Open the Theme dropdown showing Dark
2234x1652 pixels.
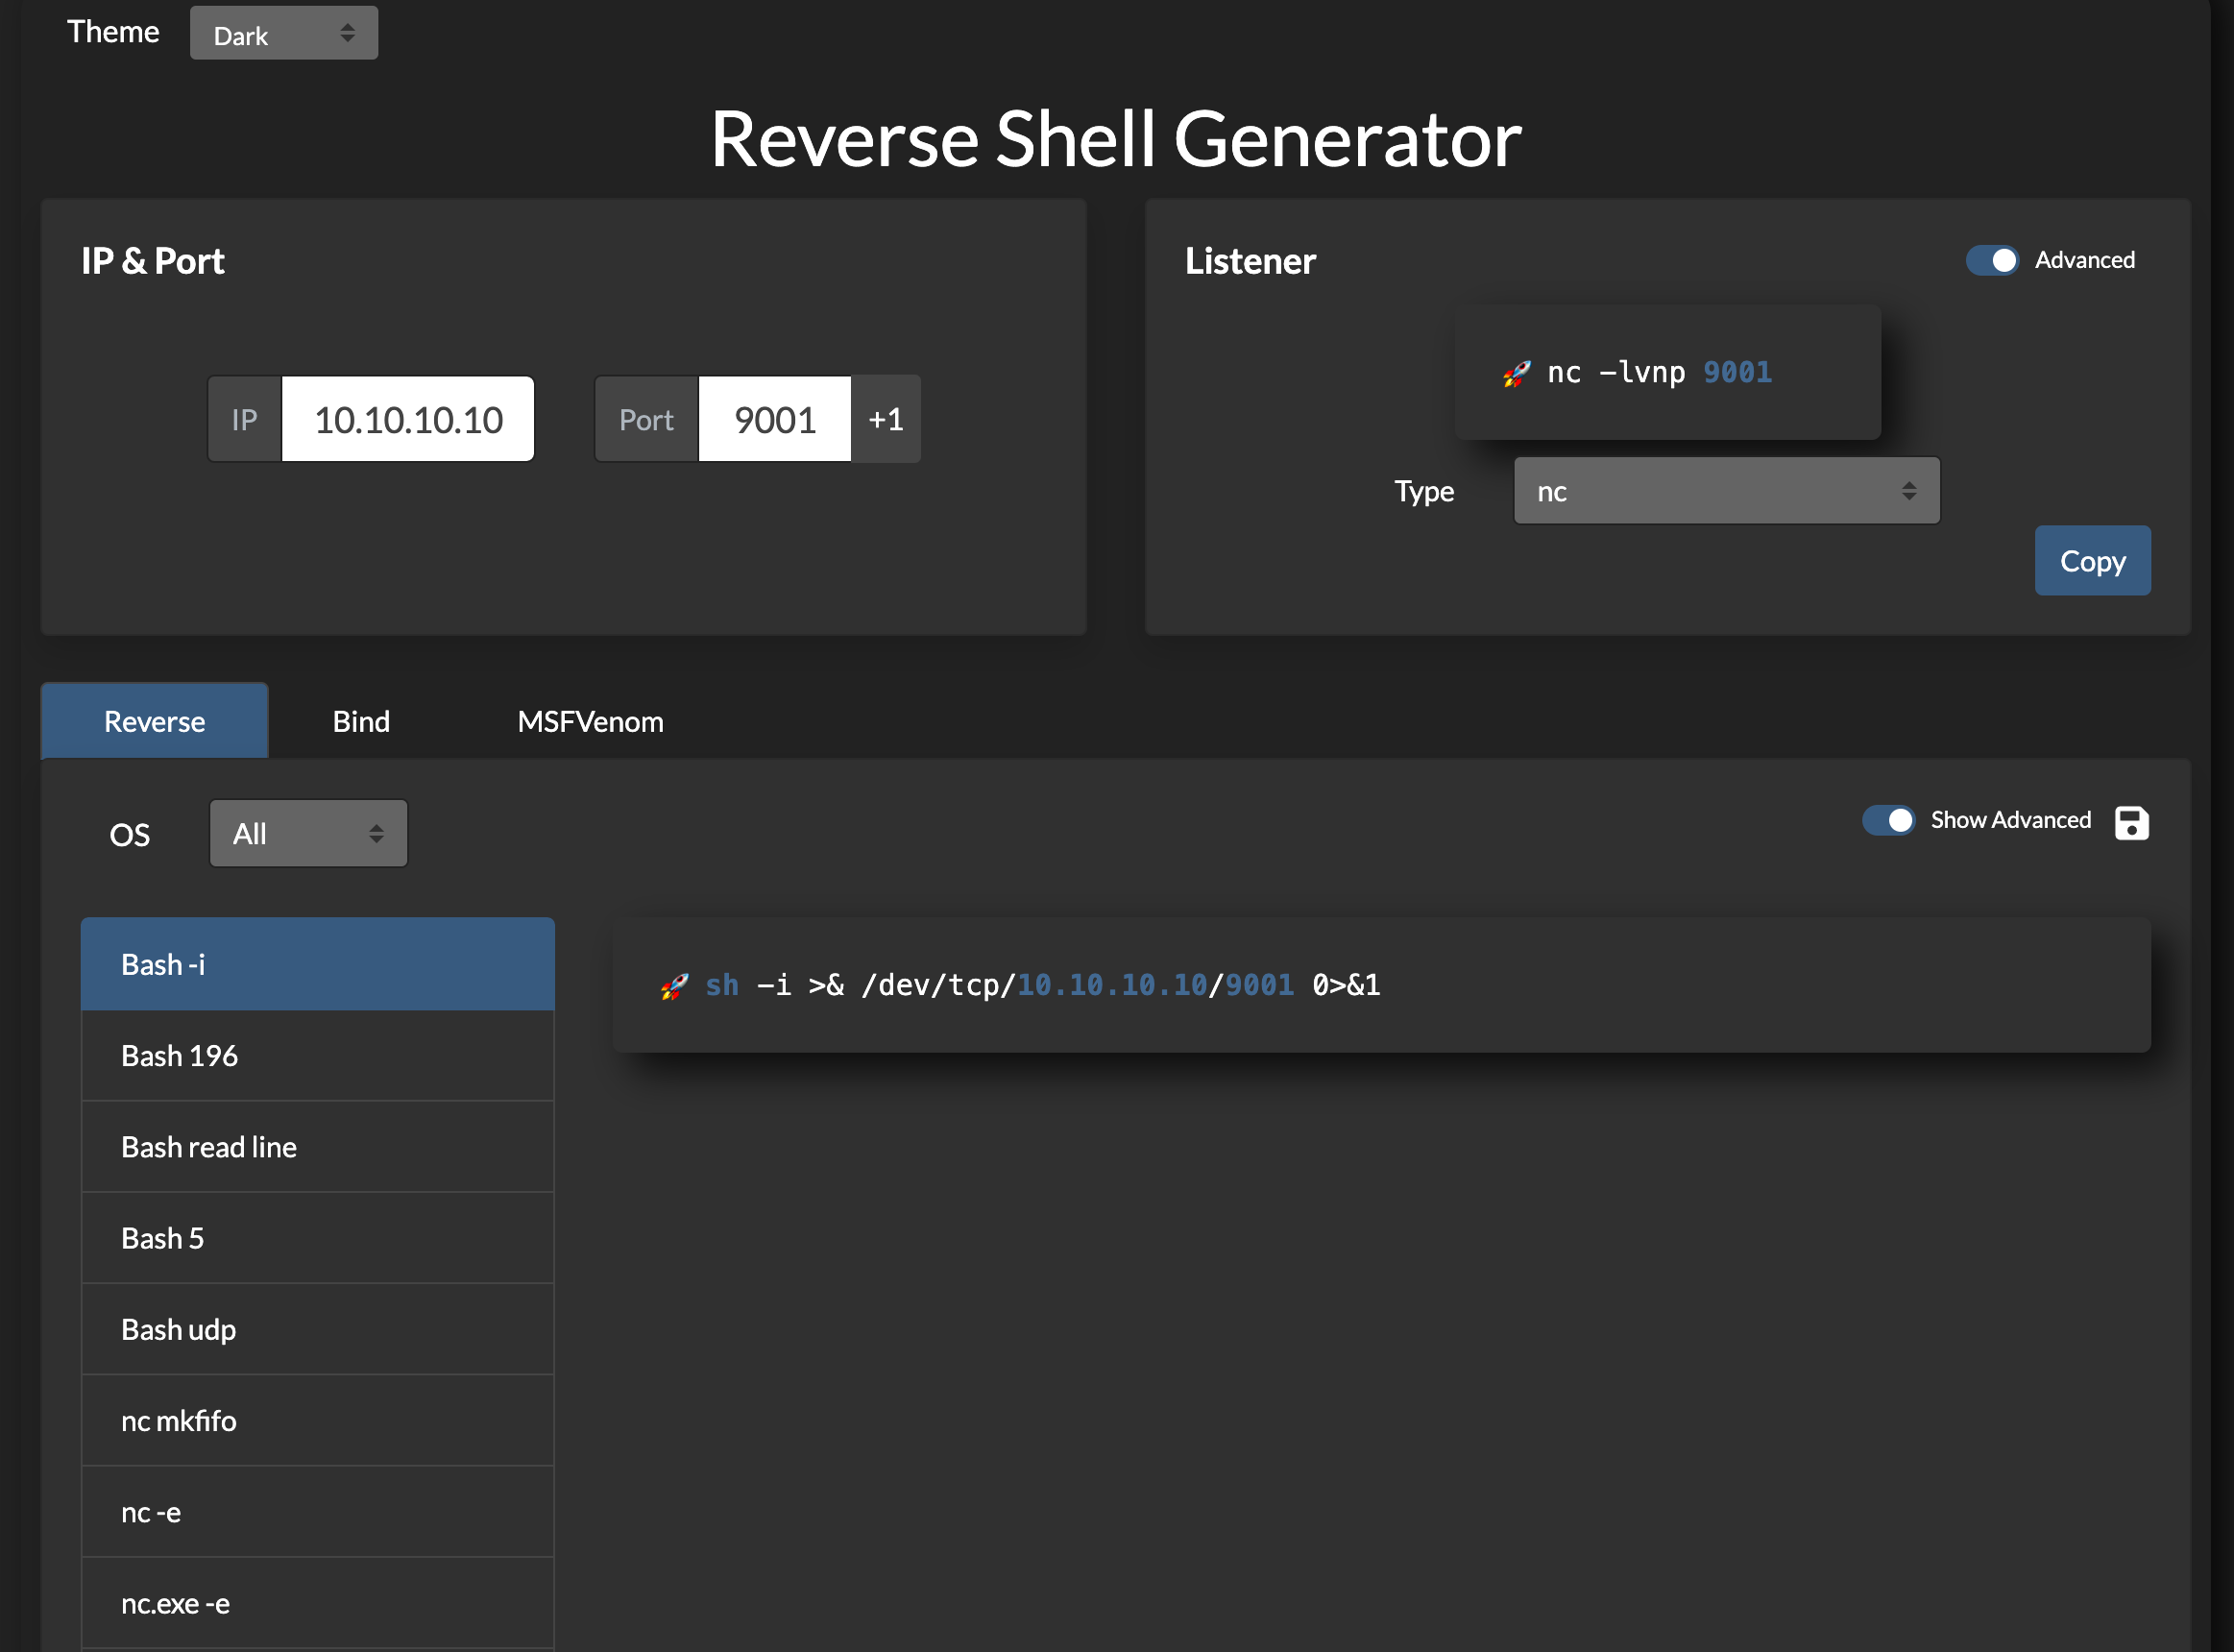[284, 34]
